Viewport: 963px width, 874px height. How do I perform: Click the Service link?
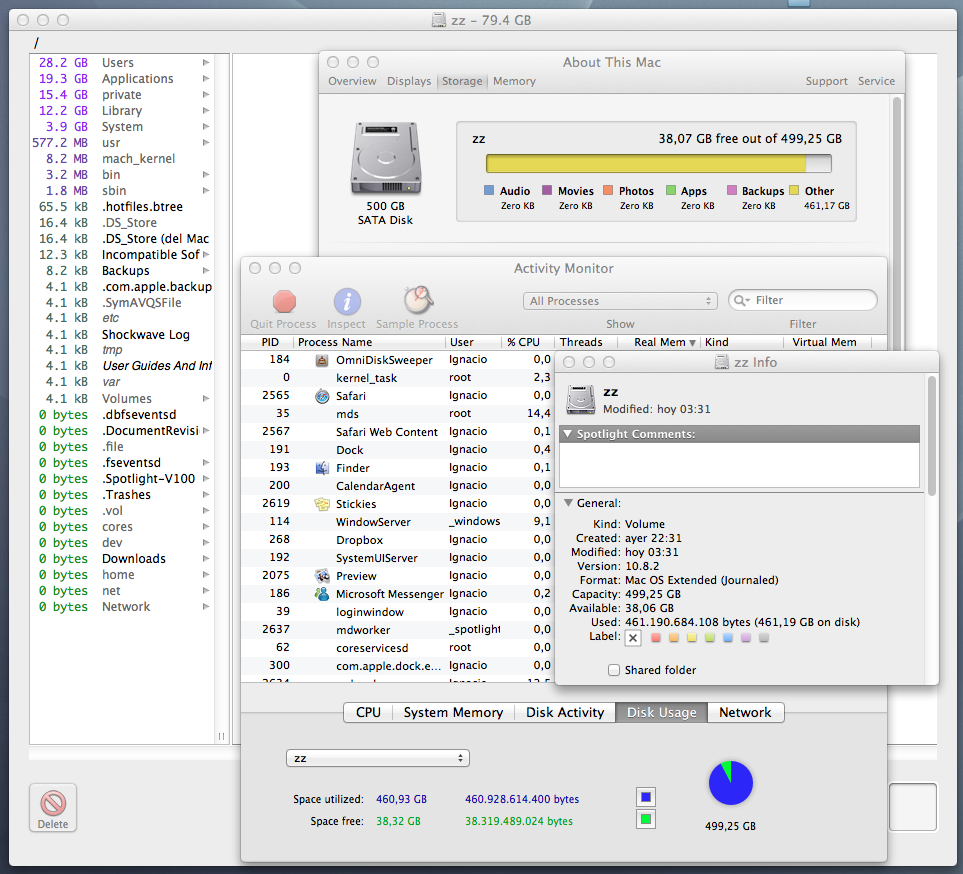[876, 81]
